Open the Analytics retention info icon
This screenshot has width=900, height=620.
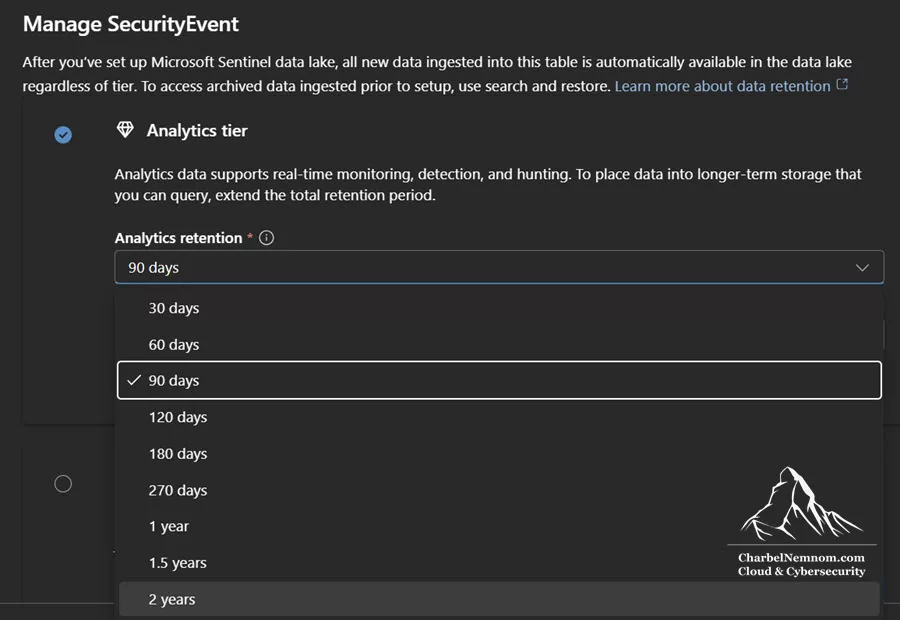pos(266,238)
